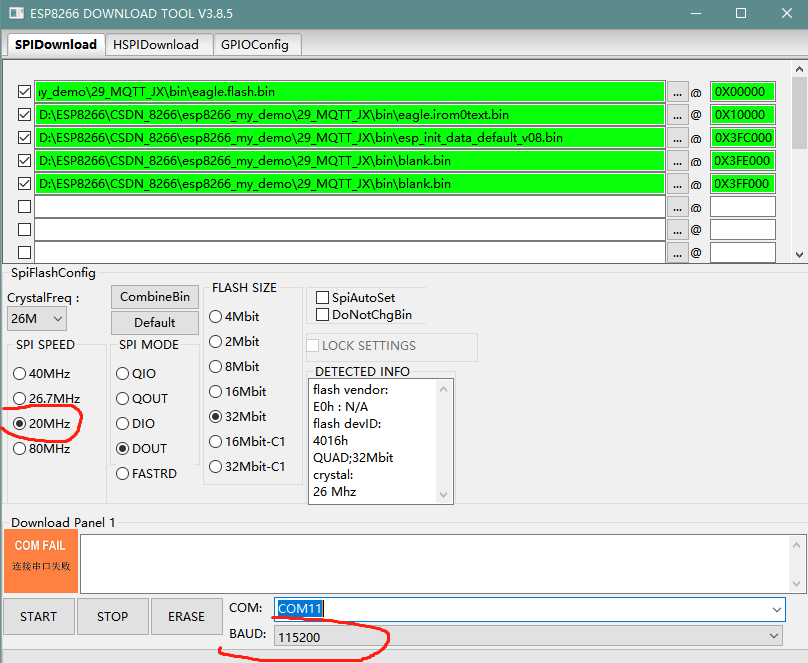Click the COM FAIL status indicator

[x=40, y=557]
